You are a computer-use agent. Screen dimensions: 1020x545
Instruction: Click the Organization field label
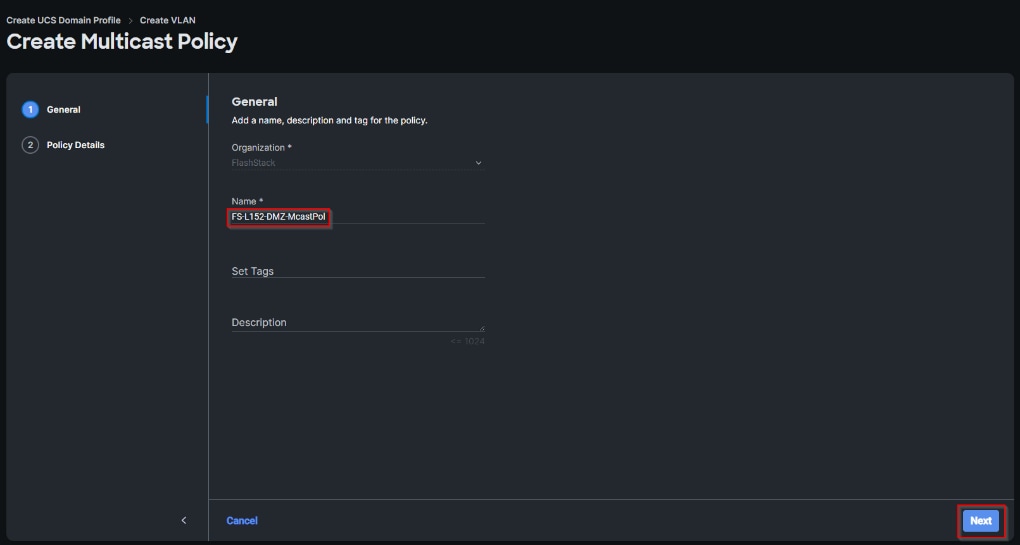pyautogui.click(x=261, y=148)
